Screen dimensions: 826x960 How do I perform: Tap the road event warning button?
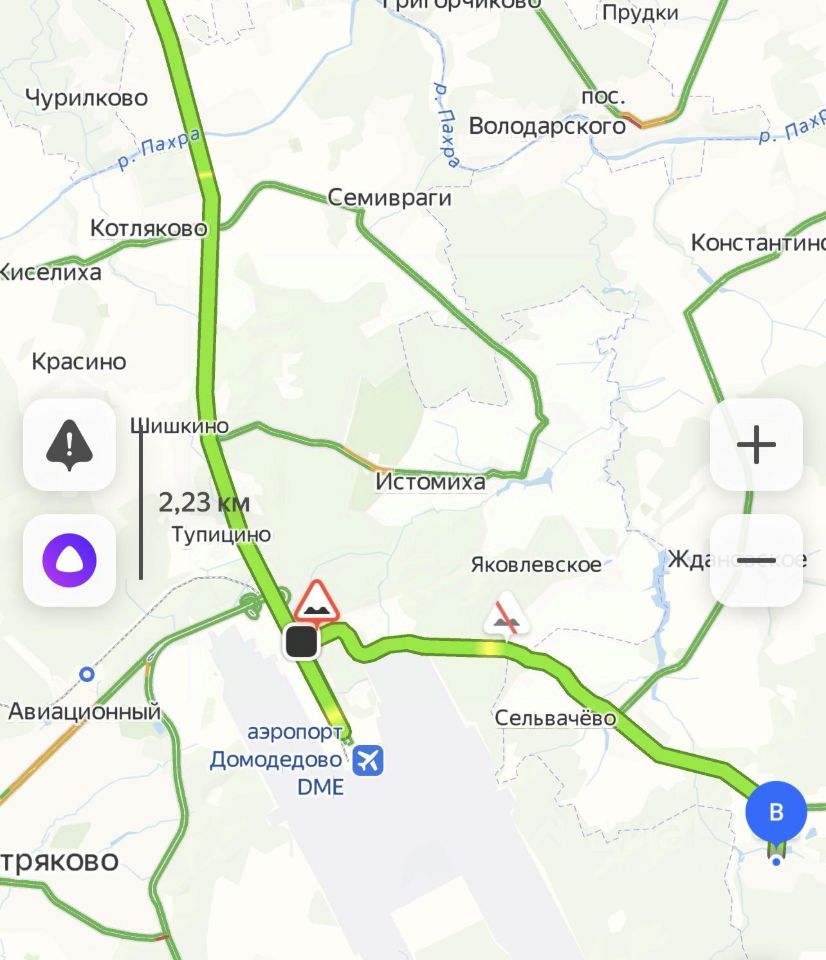(x=69, y=444)
